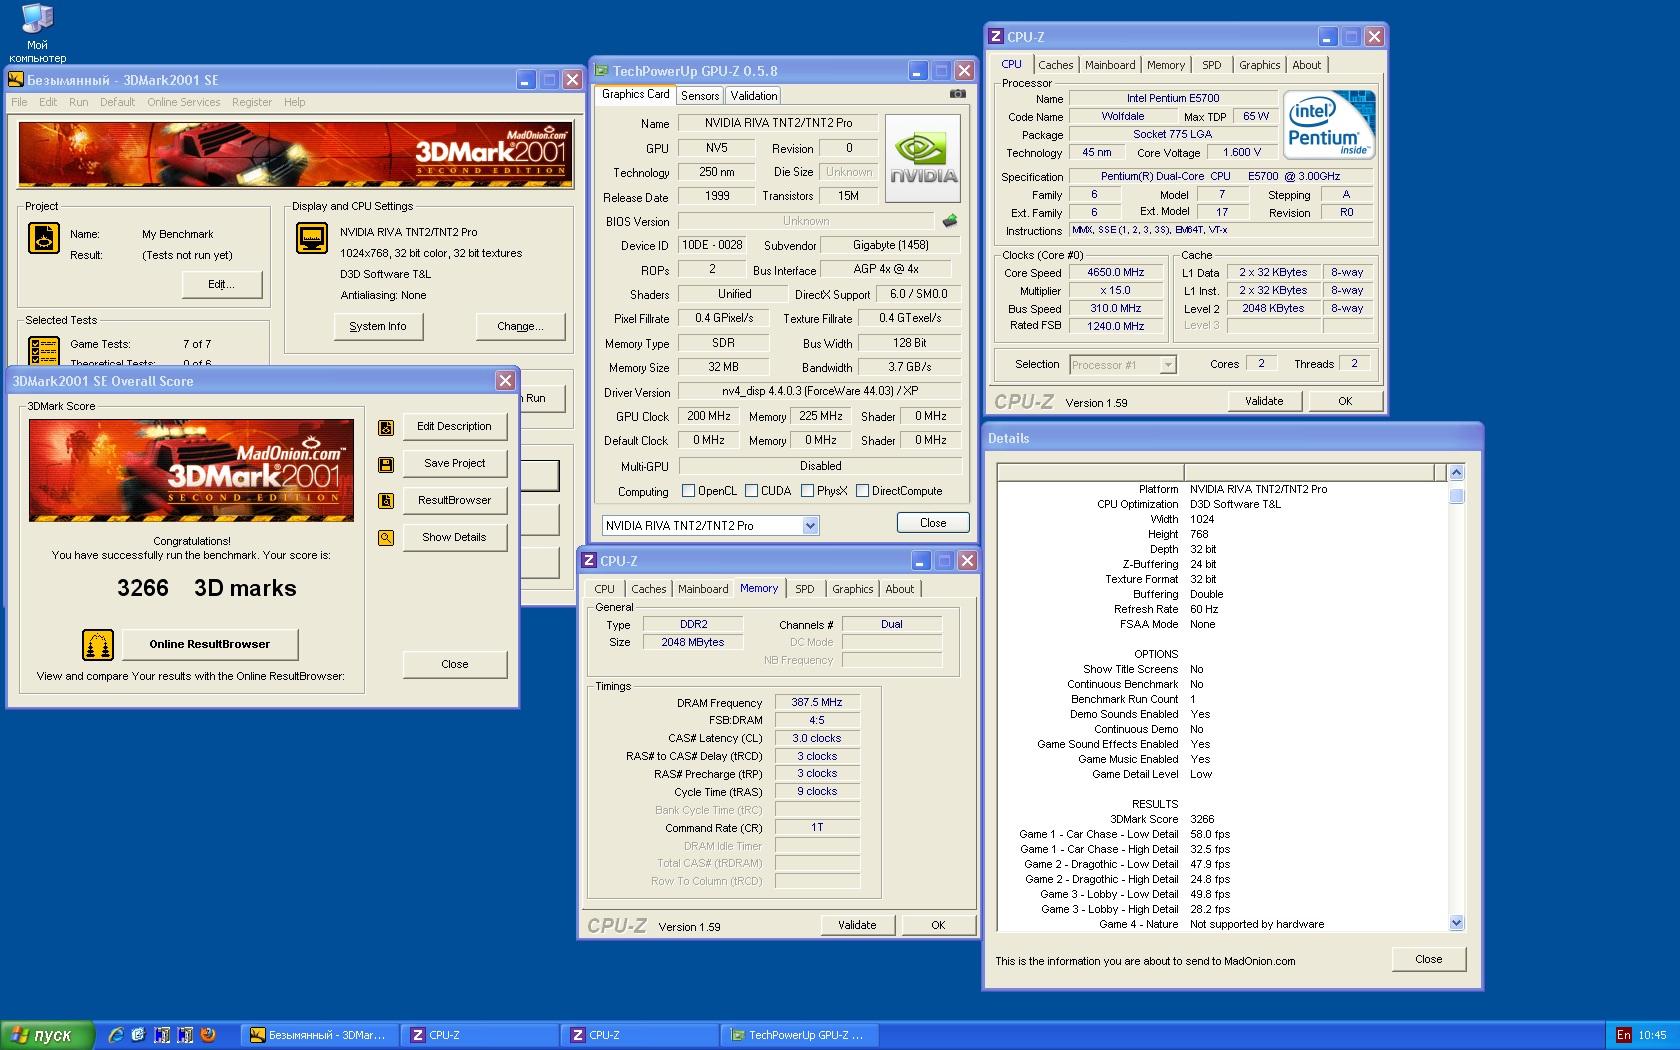Viewport: 1680px width, 1050px height.
Task: Click the monitor icon in Display and CPU Settings
Action: click(312, 238)
